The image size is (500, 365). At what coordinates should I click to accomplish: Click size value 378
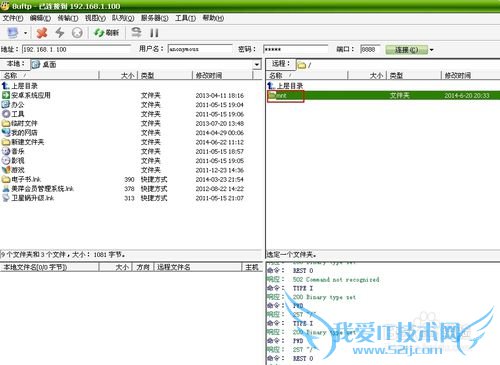[129, 189]
